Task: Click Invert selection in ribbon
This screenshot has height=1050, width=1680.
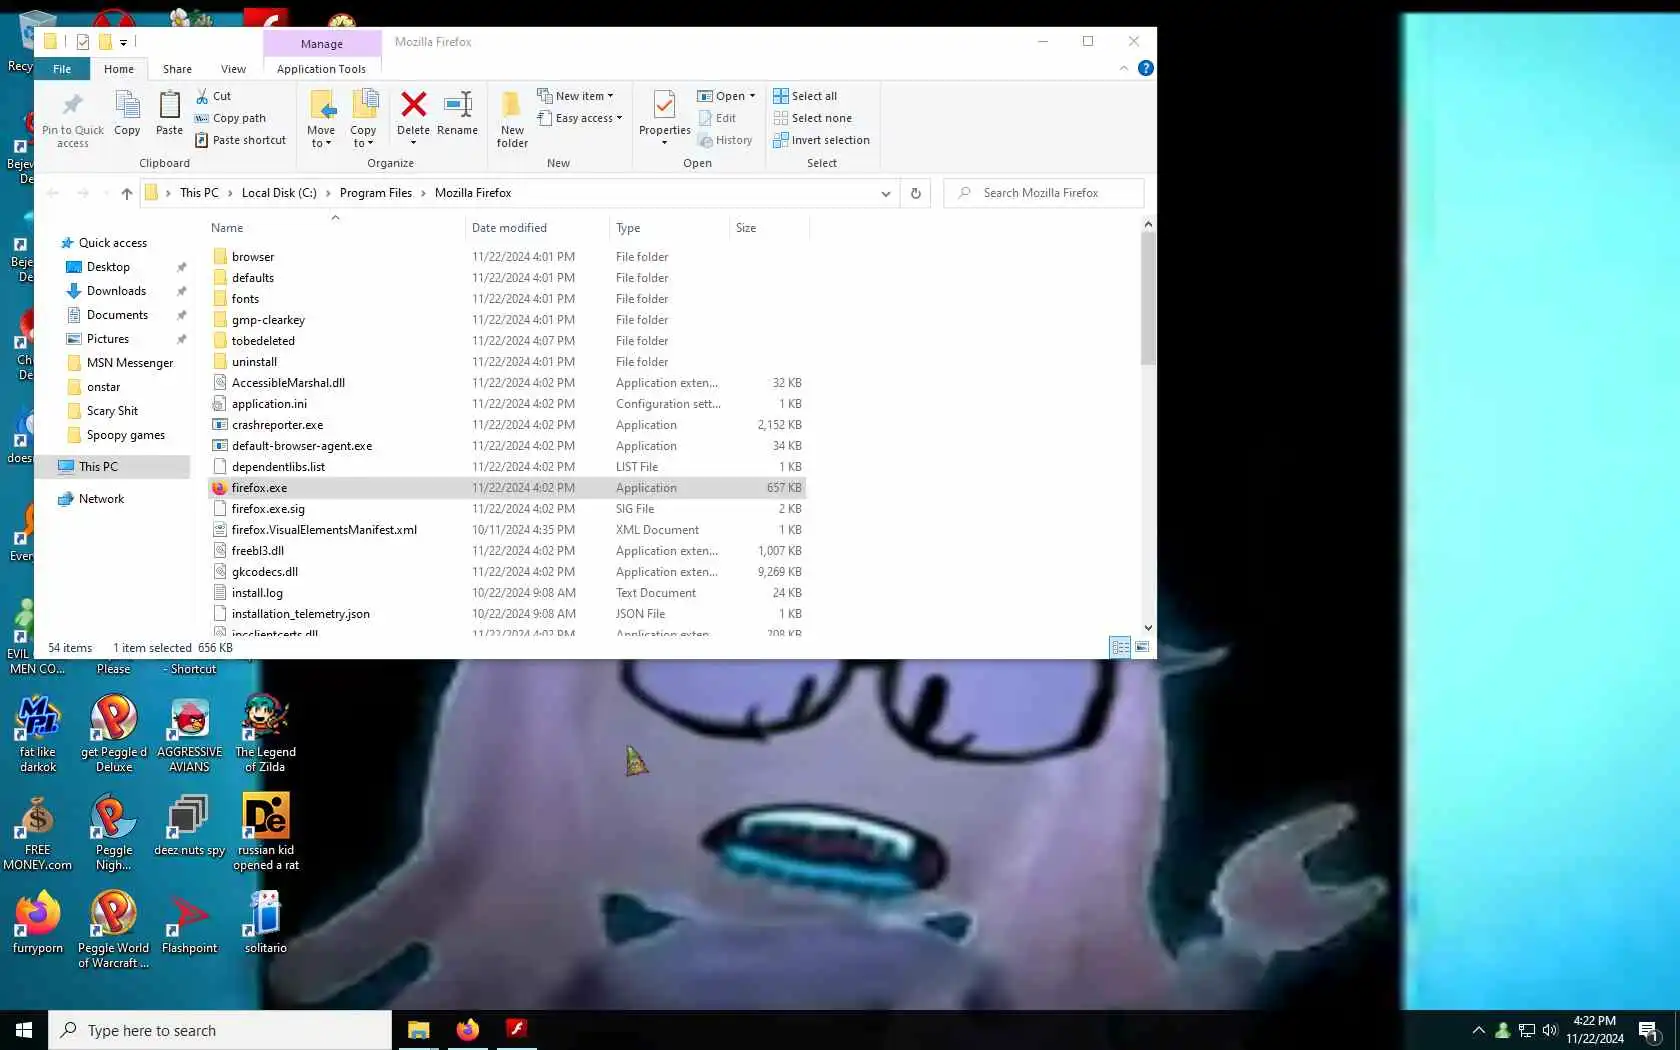Action: point(821,140)
